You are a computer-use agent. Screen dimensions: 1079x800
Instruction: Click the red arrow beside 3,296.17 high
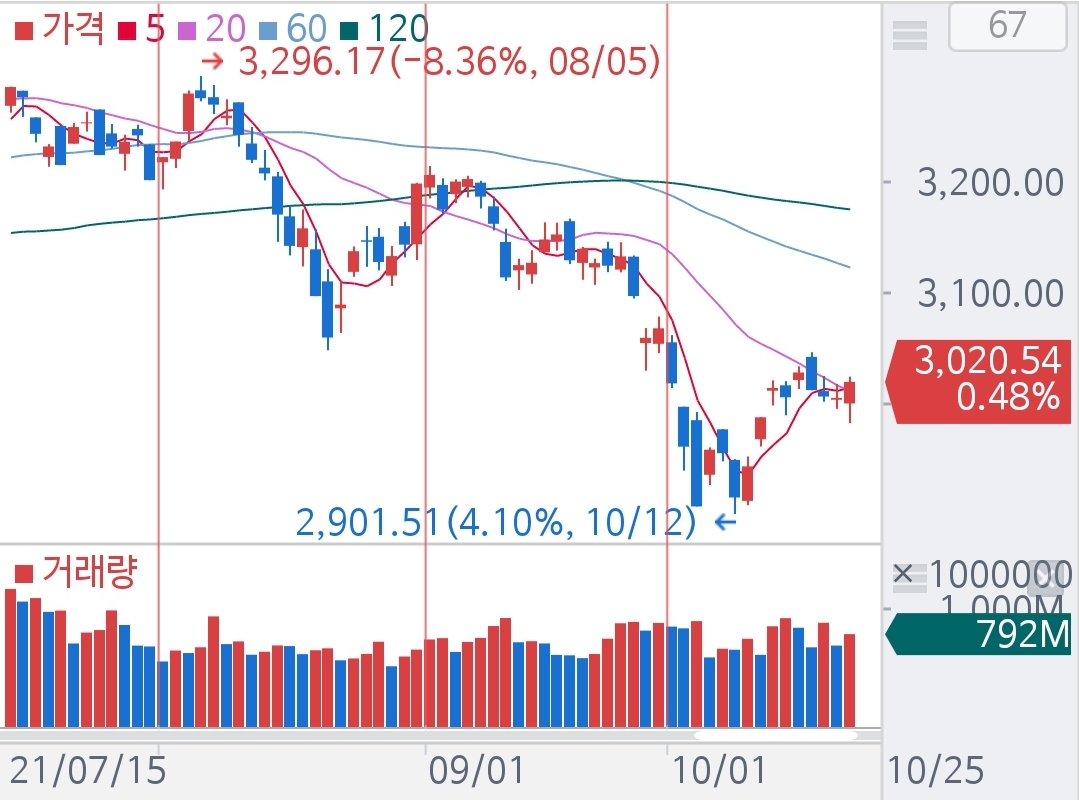pos(213,61)
